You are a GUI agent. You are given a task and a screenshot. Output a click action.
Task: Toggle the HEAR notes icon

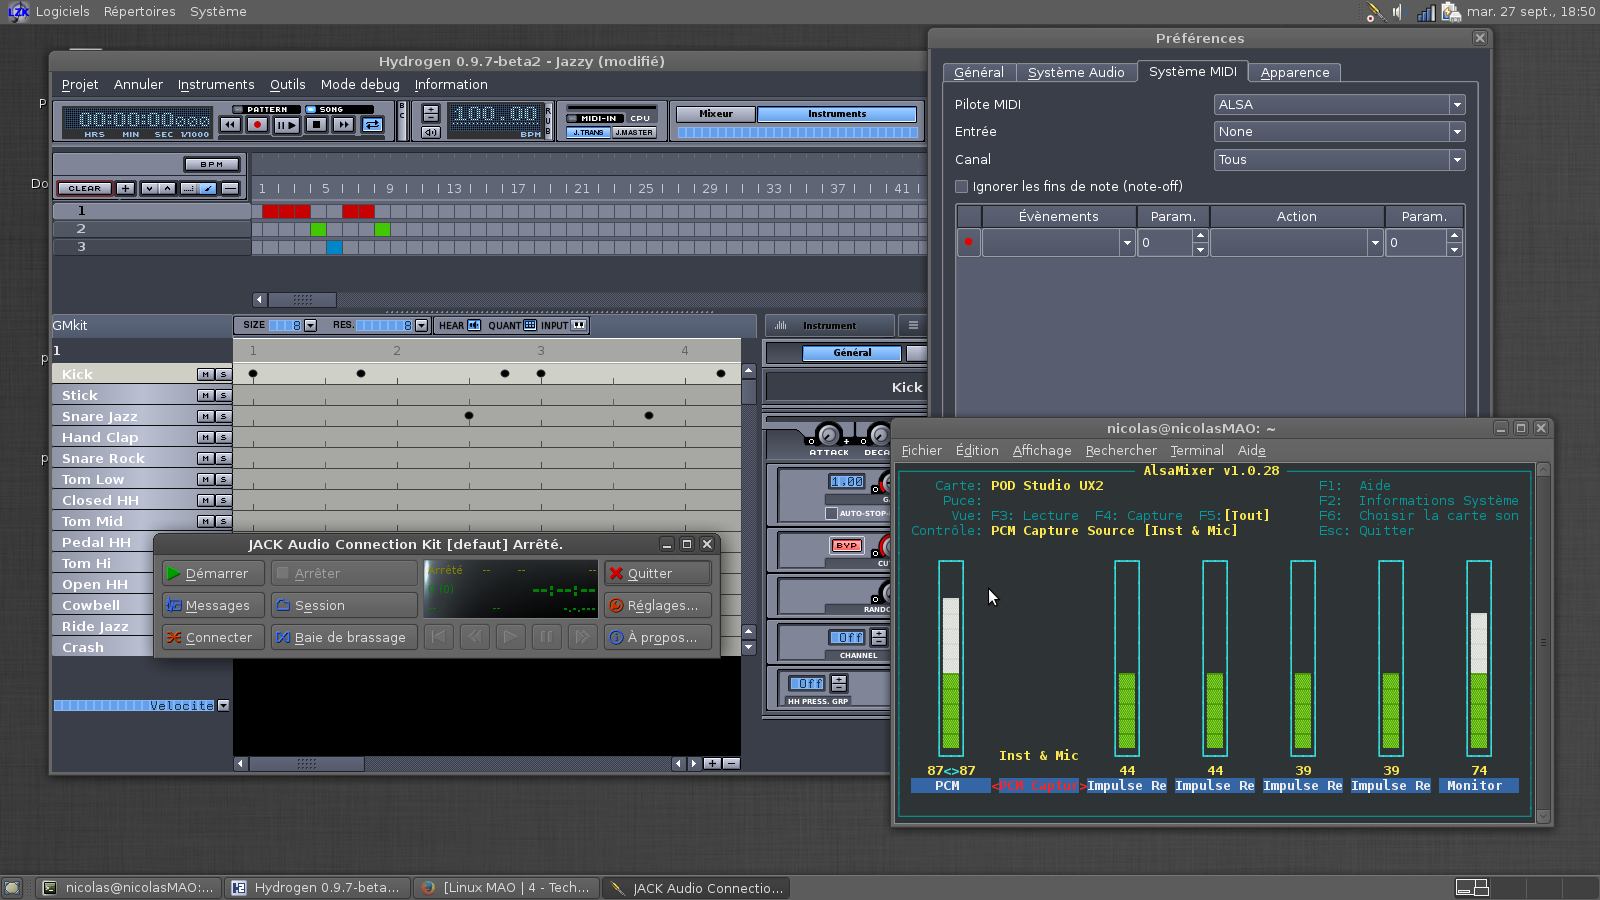tap(474, 325)
